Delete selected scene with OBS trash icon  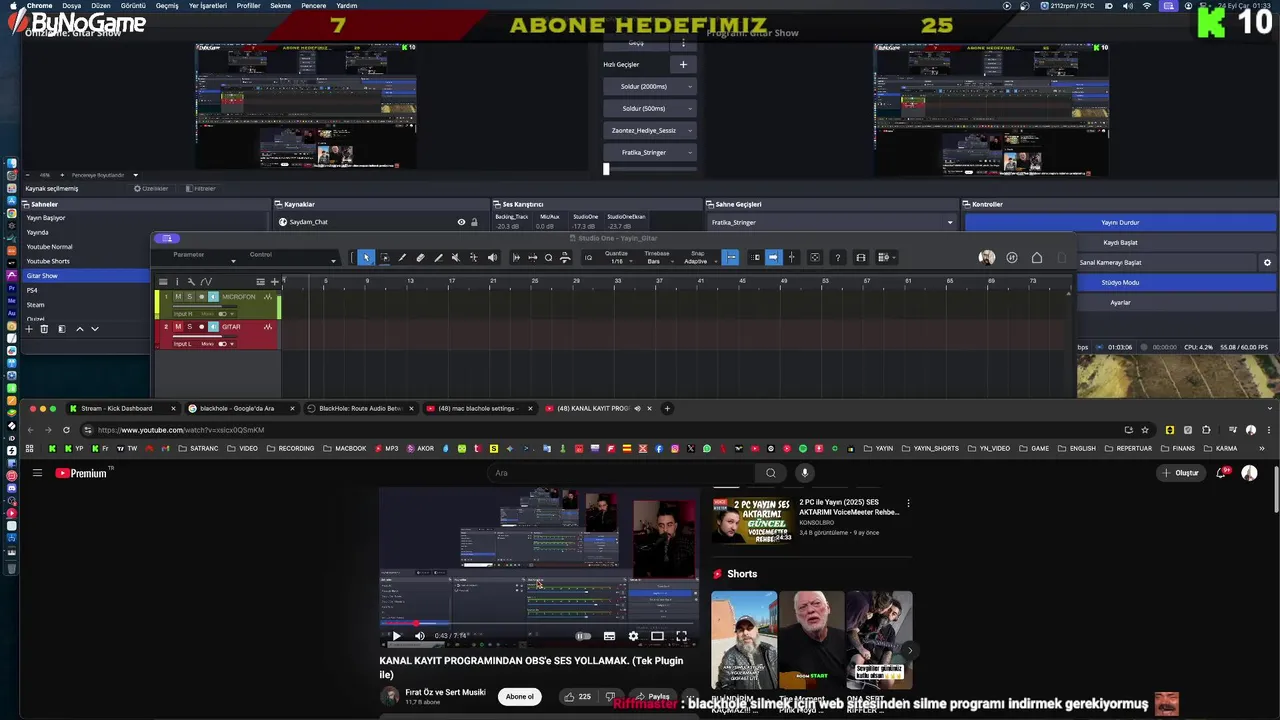tap(44, 329)
